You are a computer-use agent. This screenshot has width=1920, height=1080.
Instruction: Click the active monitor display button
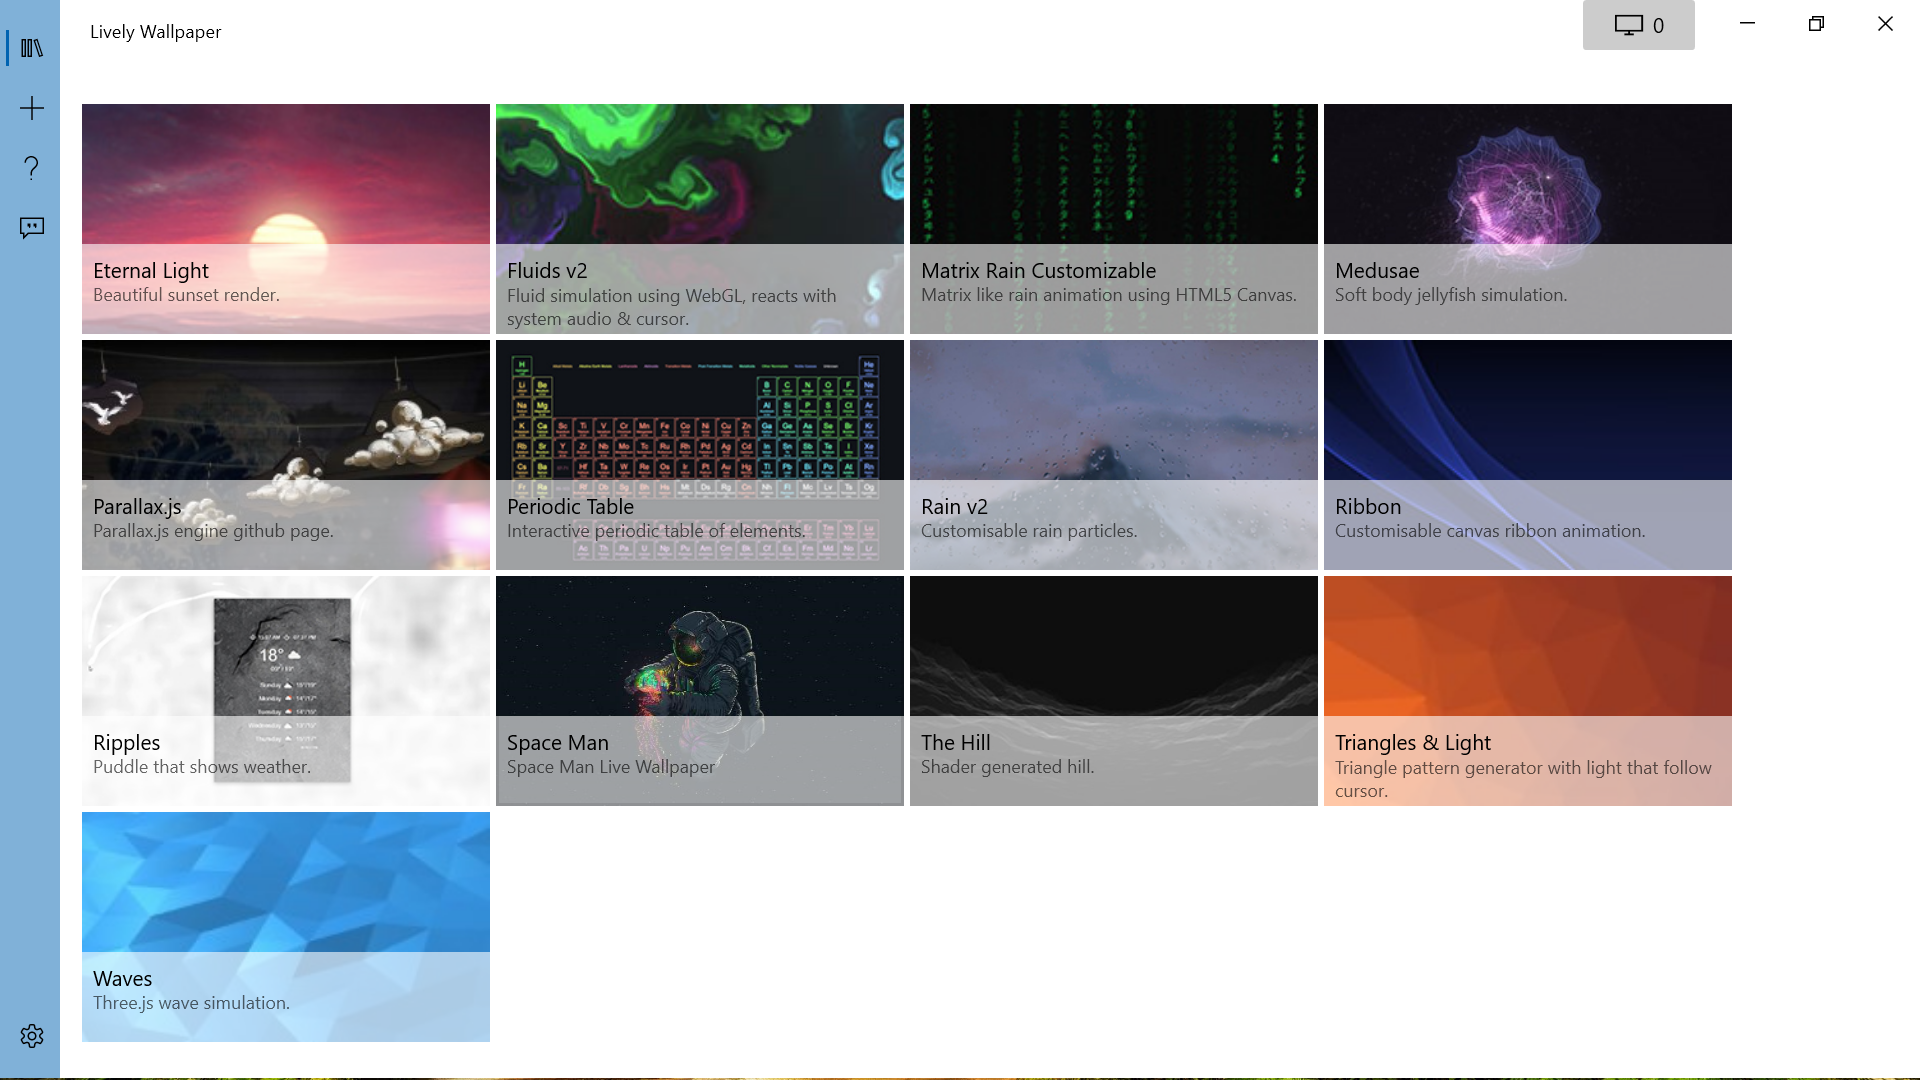(x=1638, y=25)
